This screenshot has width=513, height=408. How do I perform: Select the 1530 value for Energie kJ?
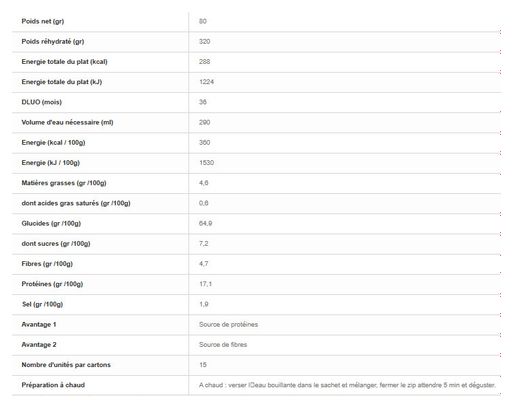206,163
